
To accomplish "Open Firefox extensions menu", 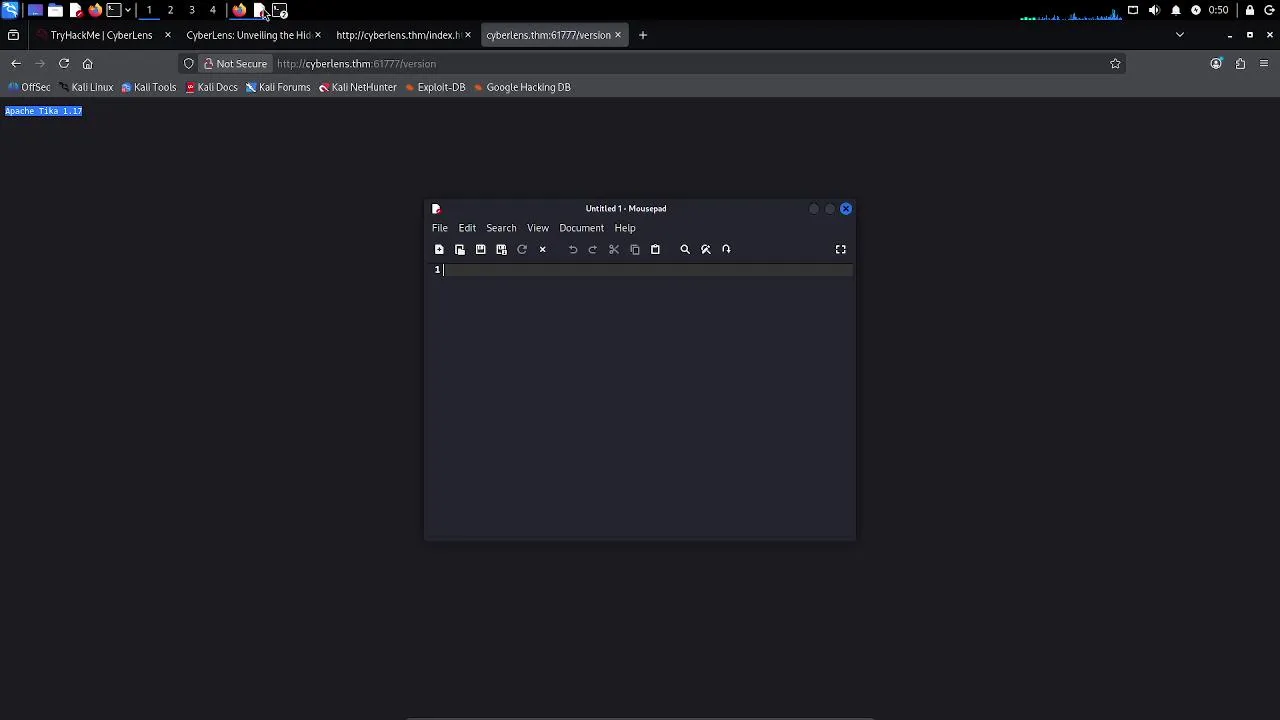I will point(1240,64).
